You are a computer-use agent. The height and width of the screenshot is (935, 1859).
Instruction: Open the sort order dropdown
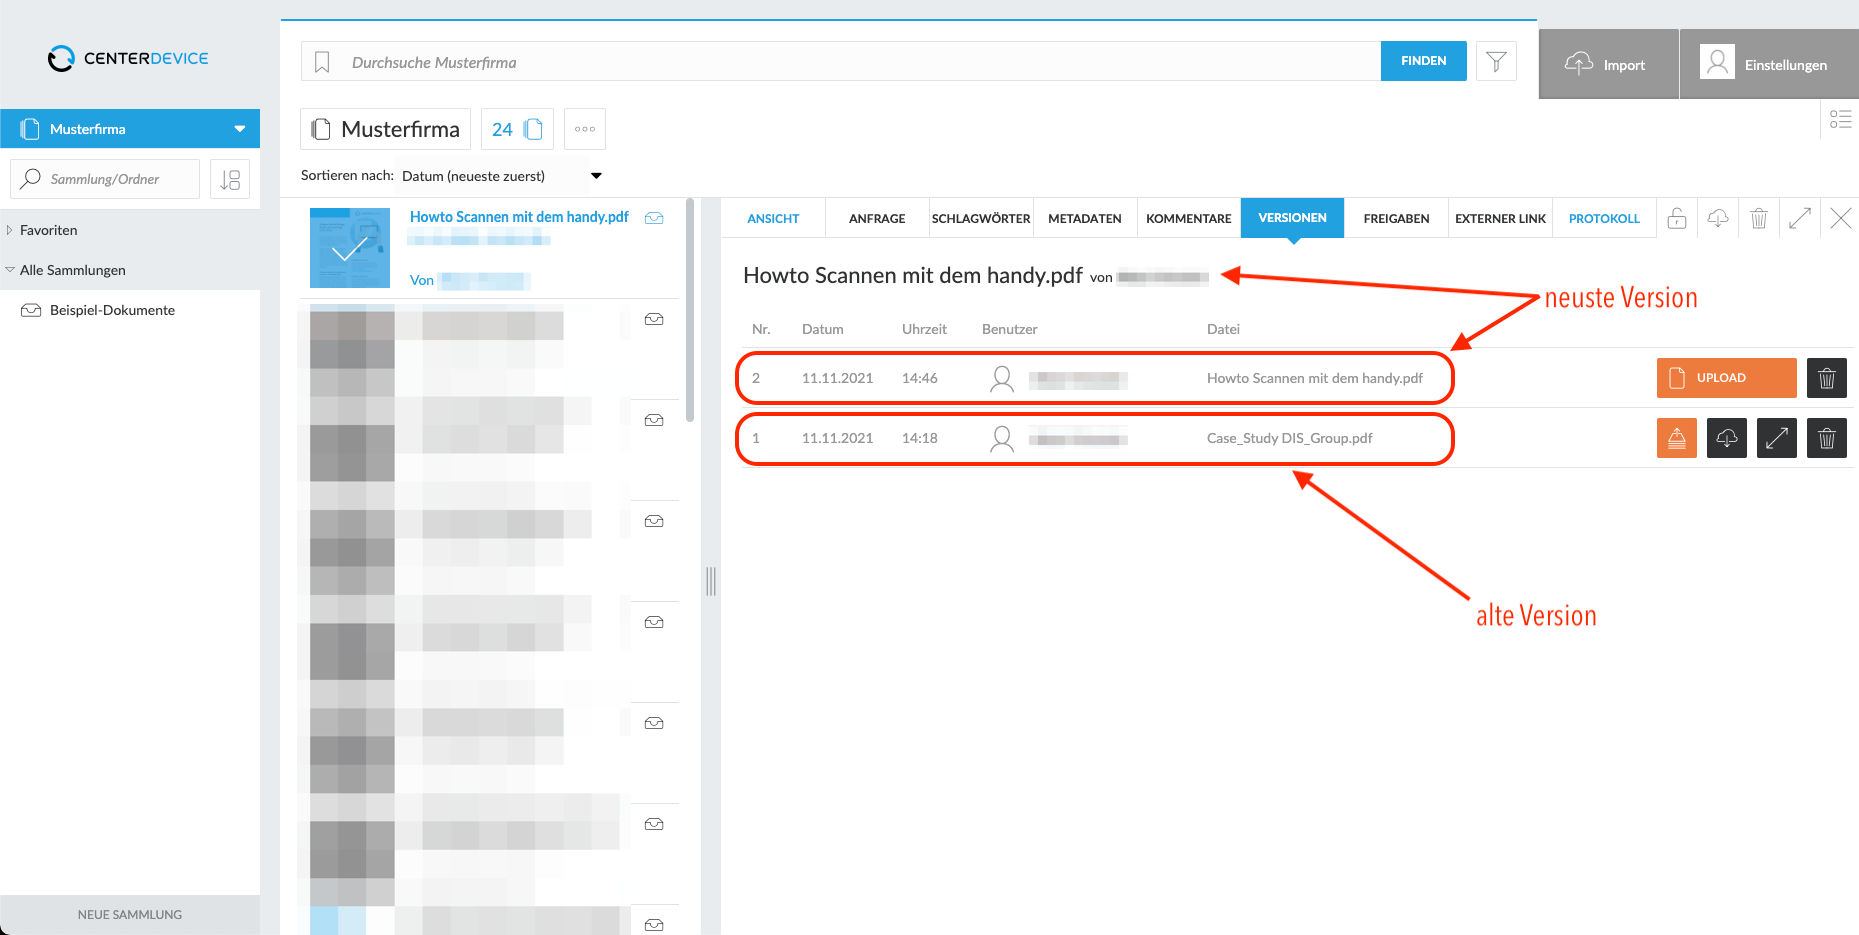(502, 176)
